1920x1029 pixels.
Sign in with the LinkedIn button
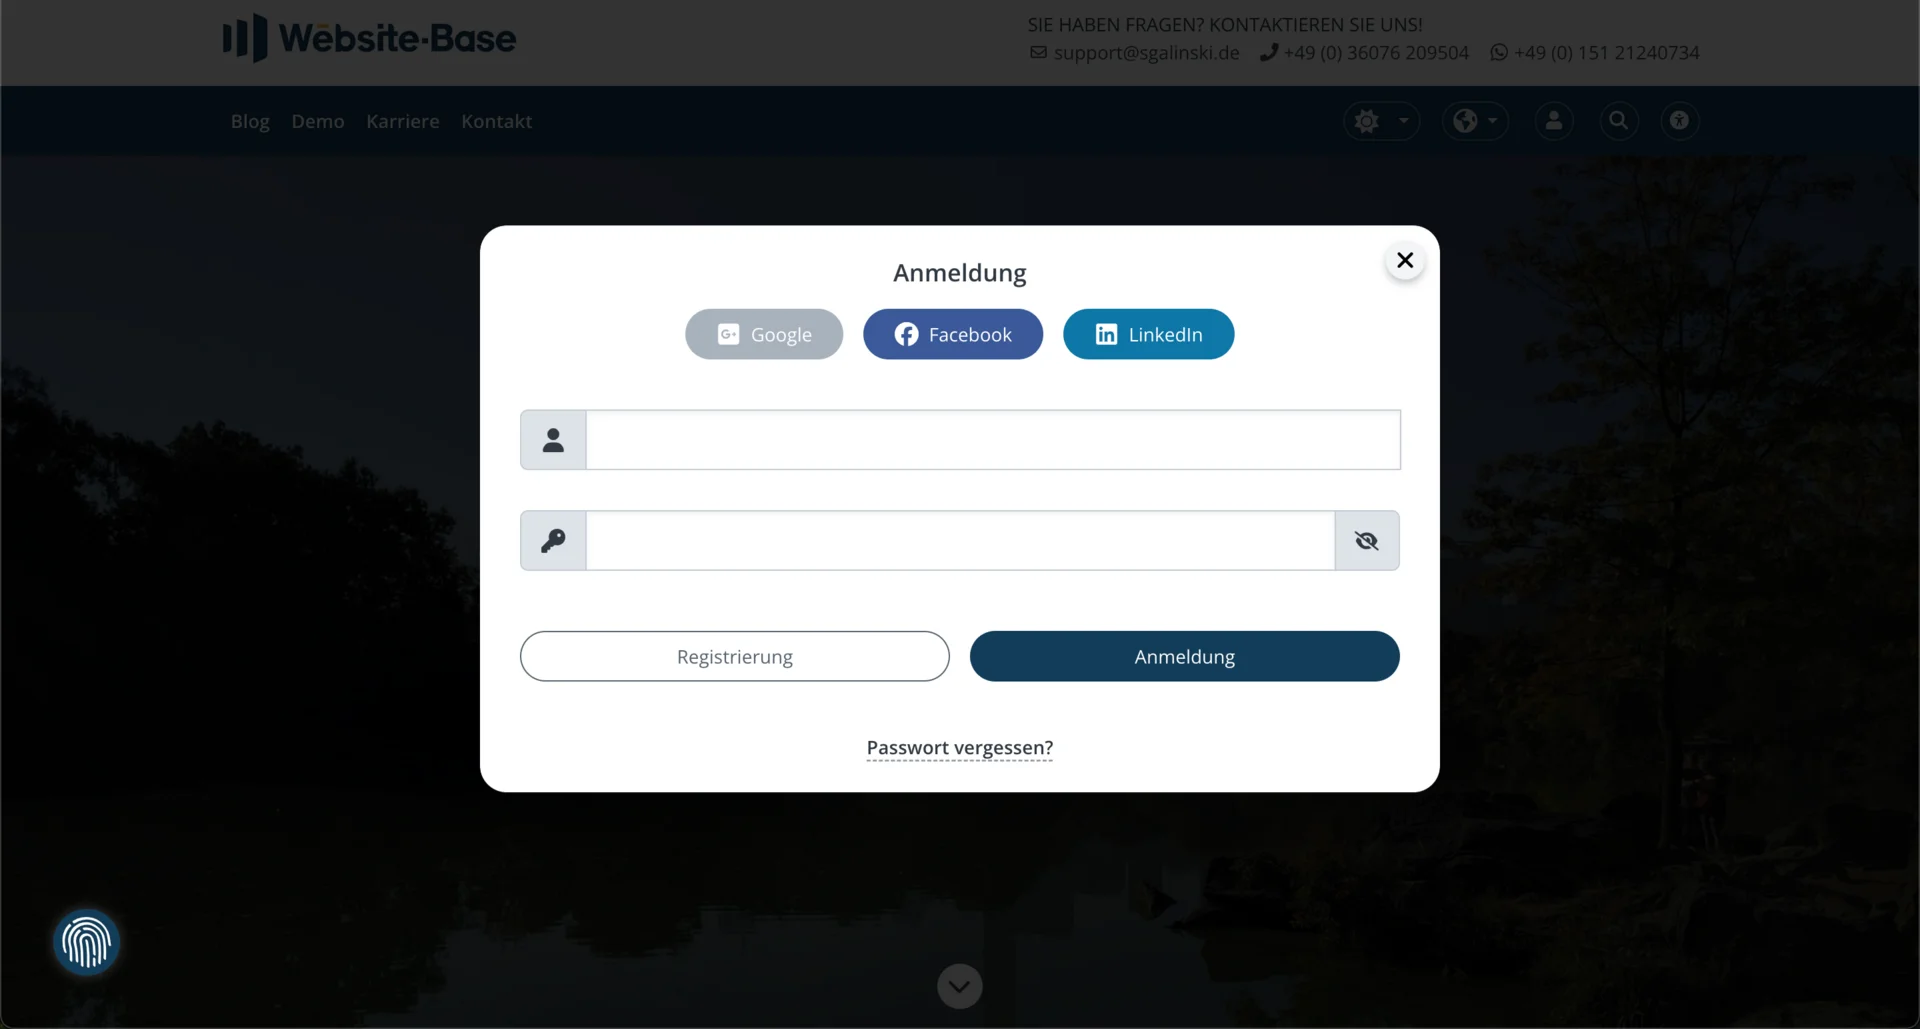(x=1148, y=334)
